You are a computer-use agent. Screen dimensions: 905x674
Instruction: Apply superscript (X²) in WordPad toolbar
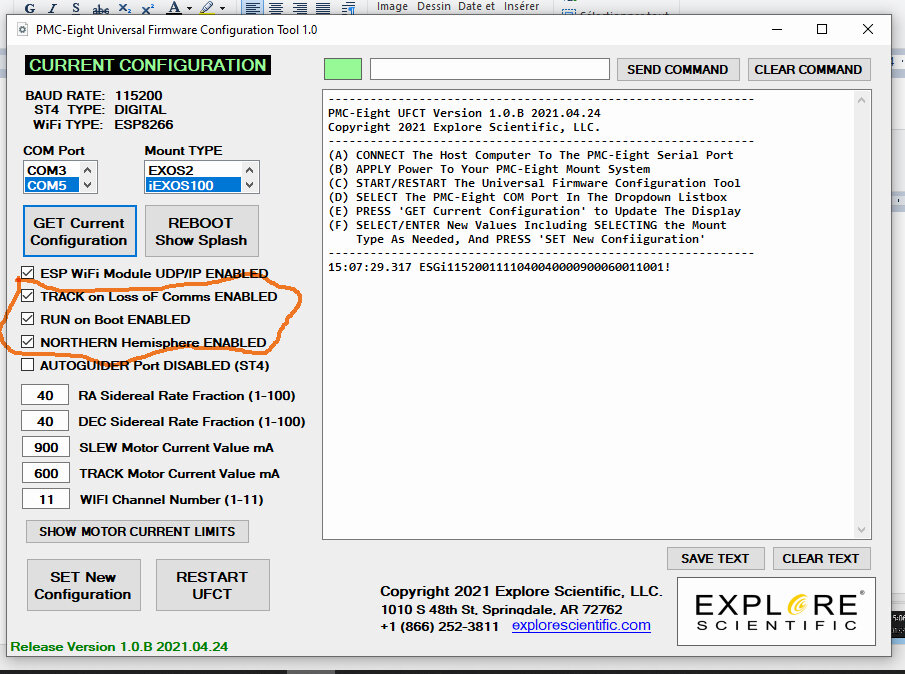pyautogui.click(x=148, y=8)
